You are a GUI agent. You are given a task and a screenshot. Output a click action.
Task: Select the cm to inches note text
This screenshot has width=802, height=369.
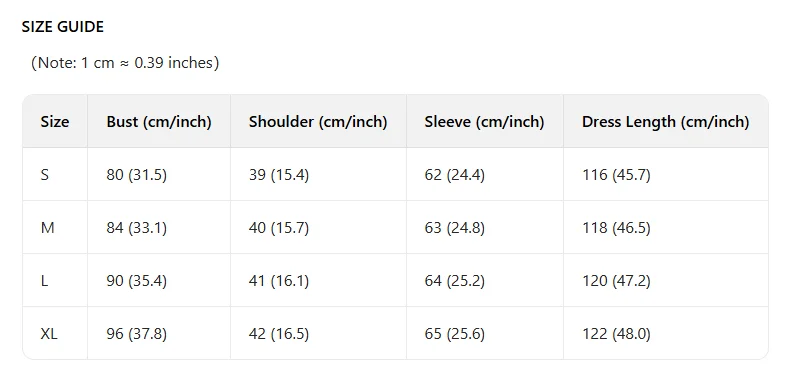(x=125, y=63)
